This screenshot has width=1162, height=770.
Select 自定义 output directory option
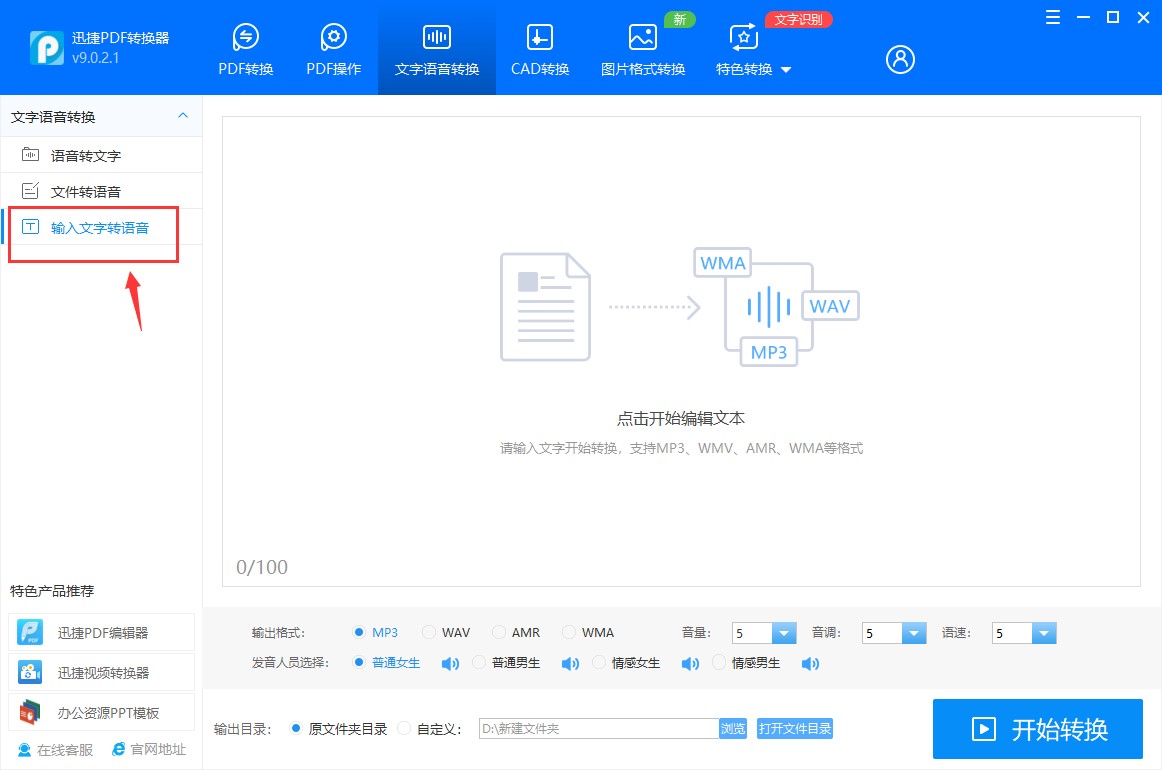pyautogui.click(x=423, y=728)
